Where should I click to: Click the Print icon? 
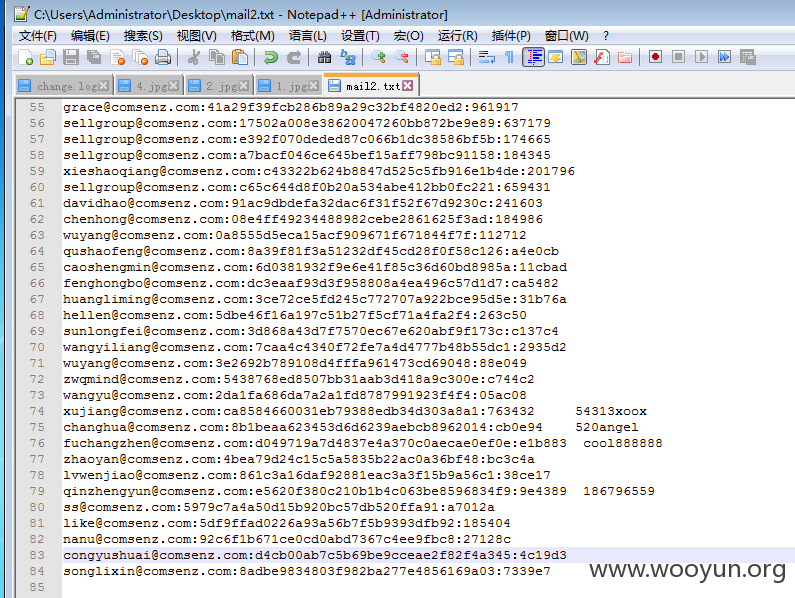click(x=163, y=57)
